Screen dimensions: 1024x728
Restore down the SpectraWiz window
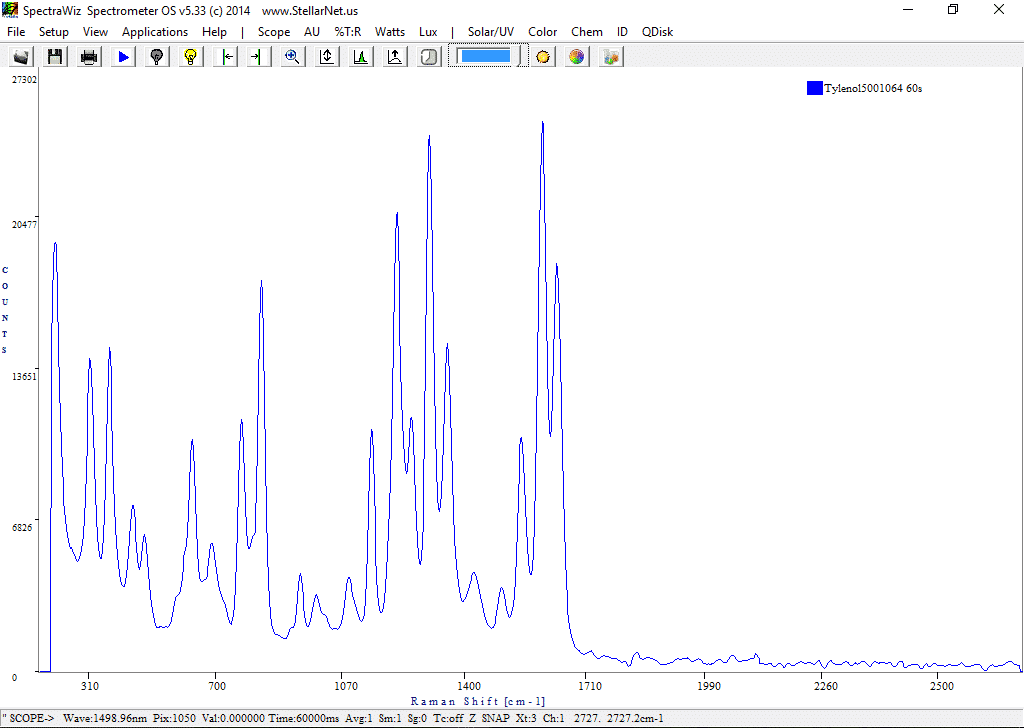click(x=953, y=9)
